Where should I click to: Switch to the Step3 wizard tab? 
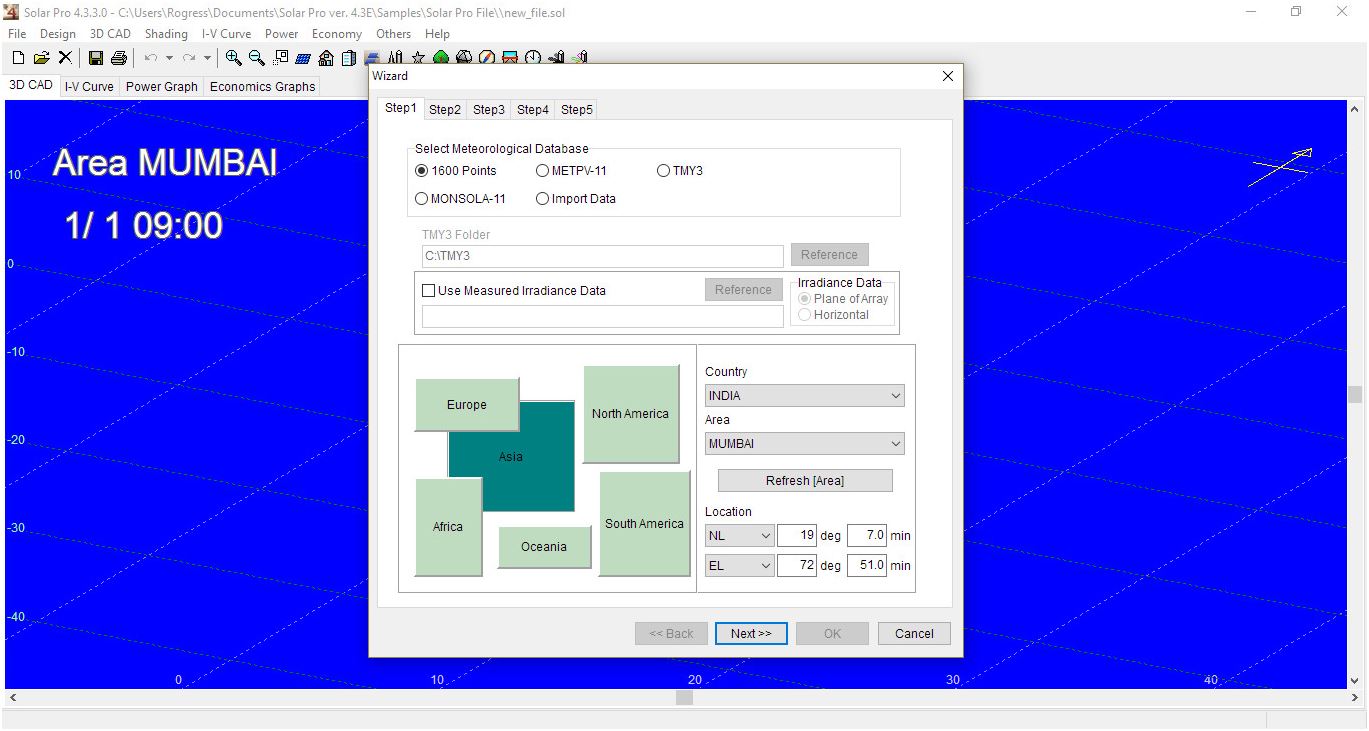click(488, 109)
